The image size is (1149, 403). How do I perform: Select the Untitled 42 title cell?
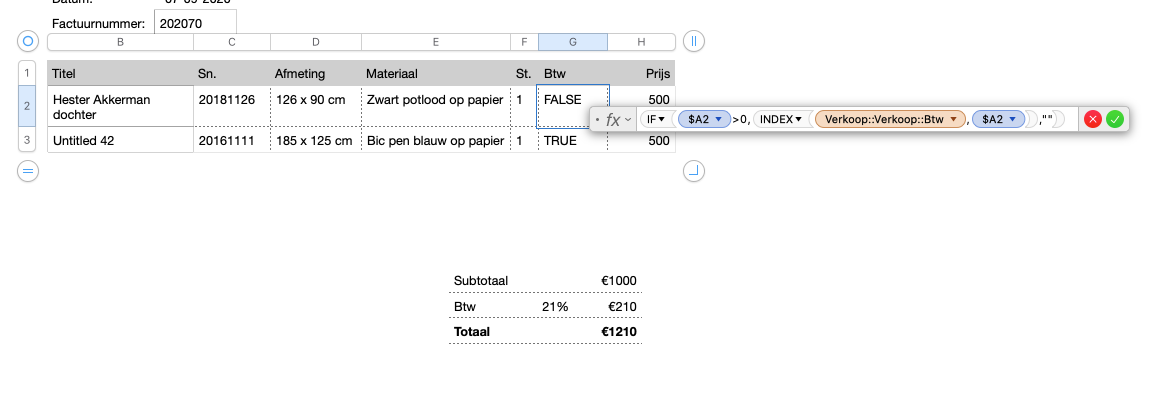click(120, 141)
